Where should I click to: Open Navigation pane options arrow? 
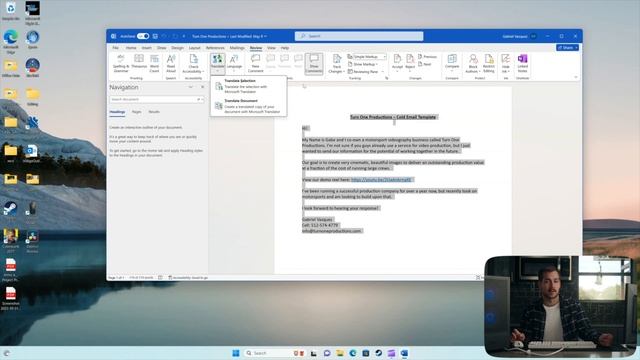tap(191, 87)
